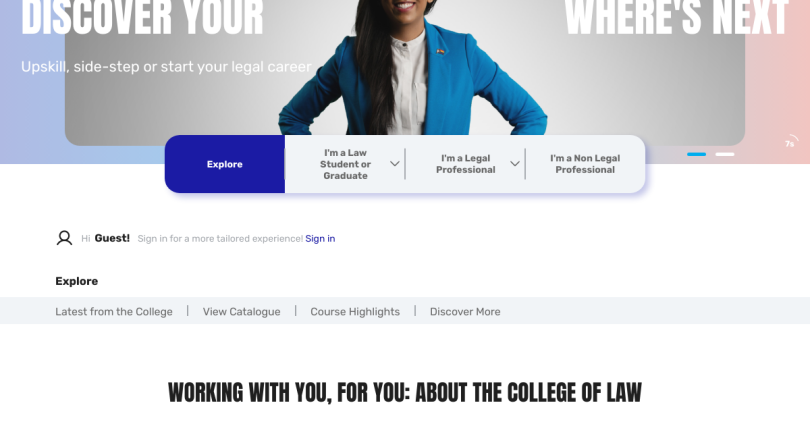810x424 pixels.
Task: Click the Working With You, For You heading
Action: tap(405, 392)
